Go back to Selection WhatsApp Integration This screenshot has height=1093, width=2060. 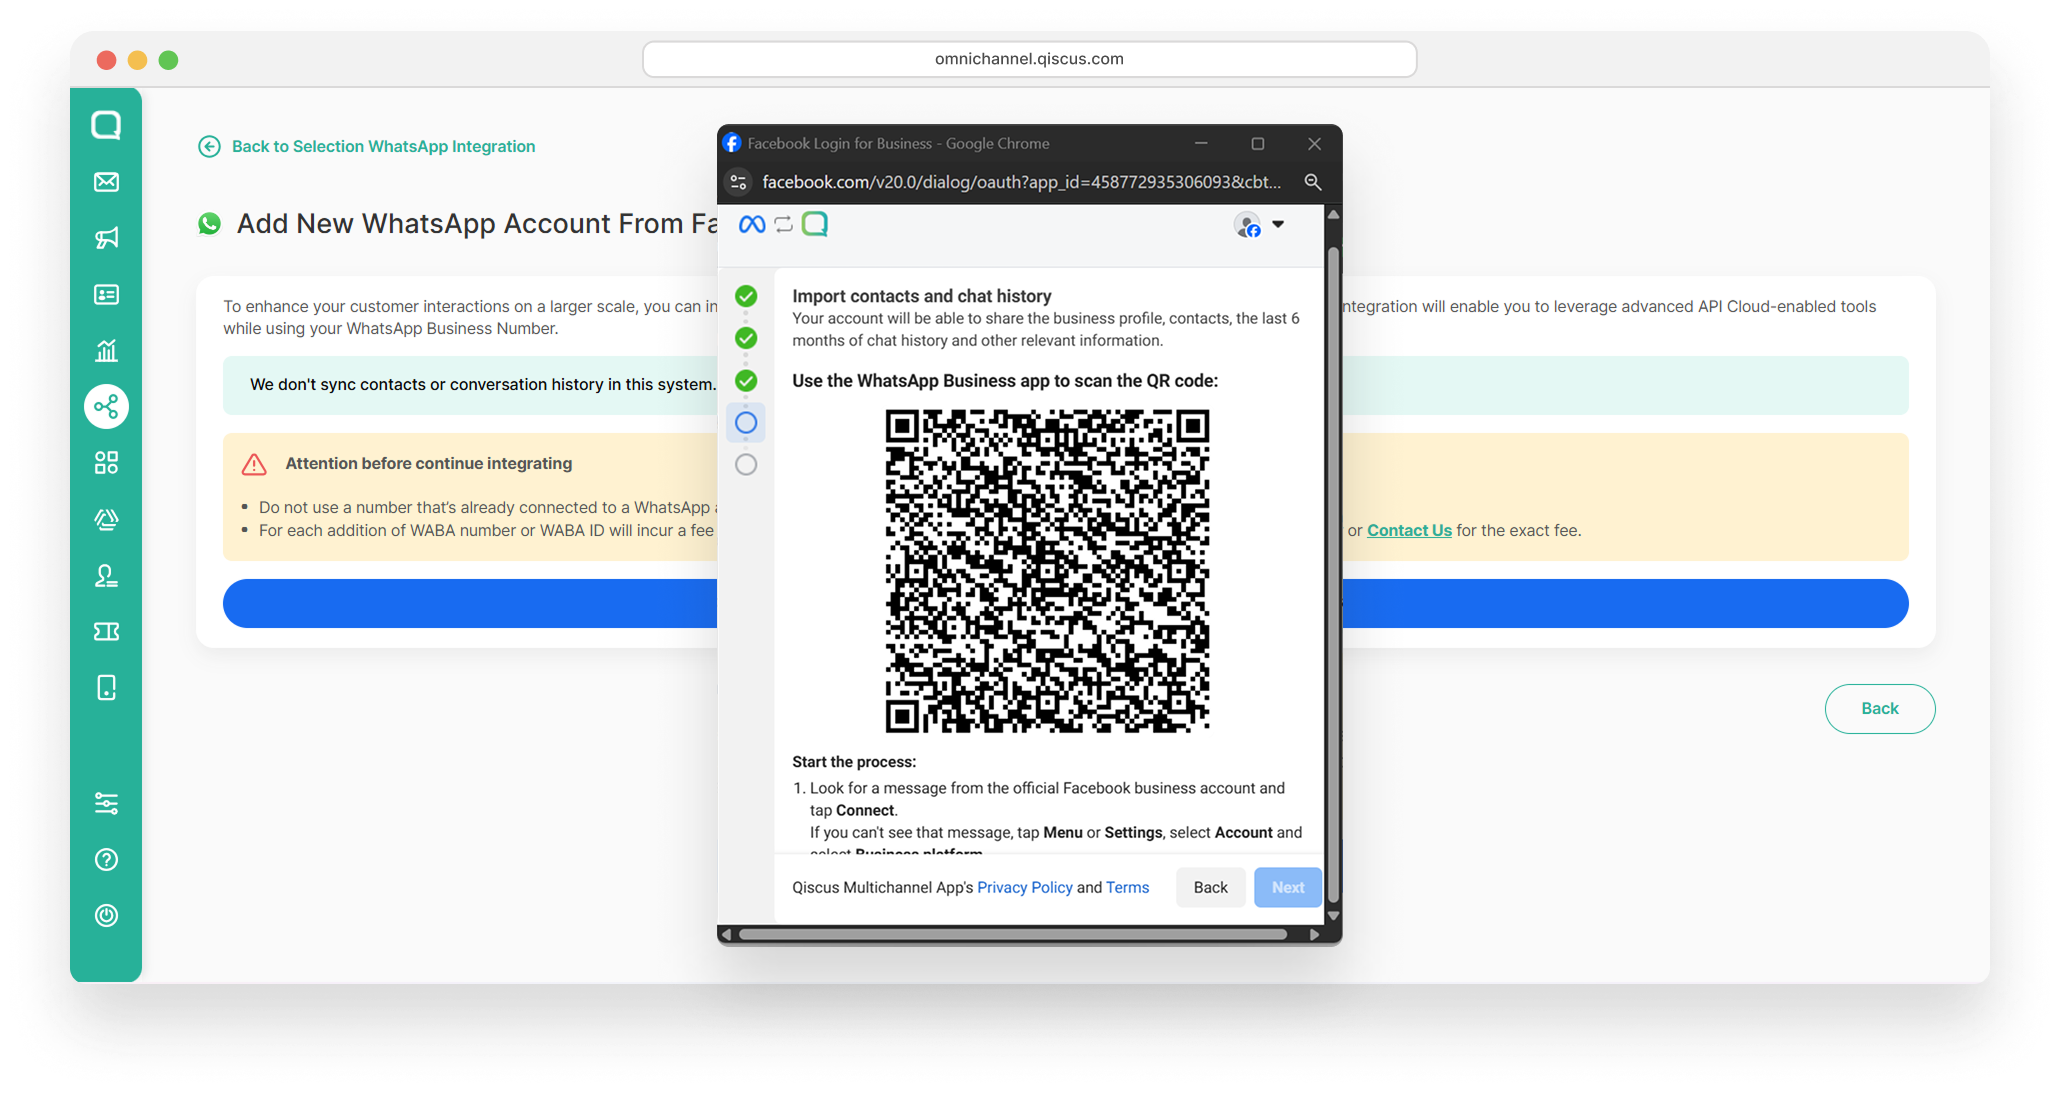[383, 146]
